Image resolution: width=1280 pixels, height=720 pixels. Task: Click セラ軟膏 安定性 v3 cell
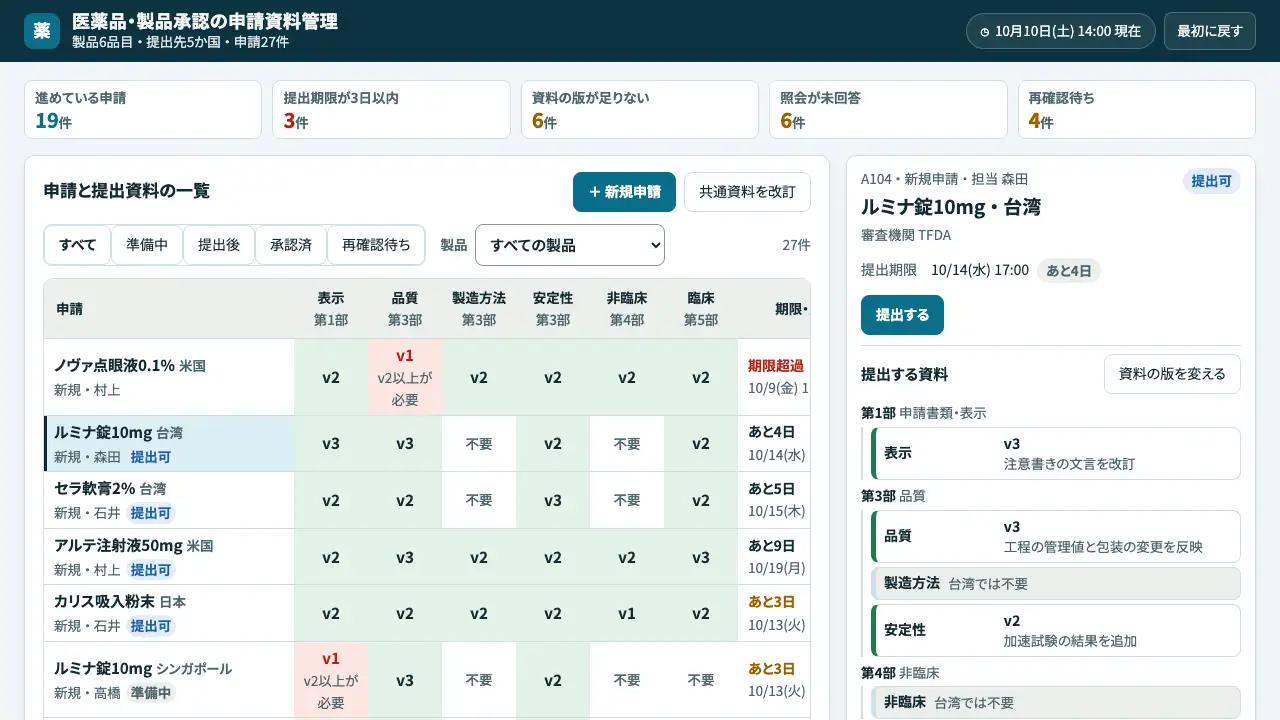(x=553, y=500)
